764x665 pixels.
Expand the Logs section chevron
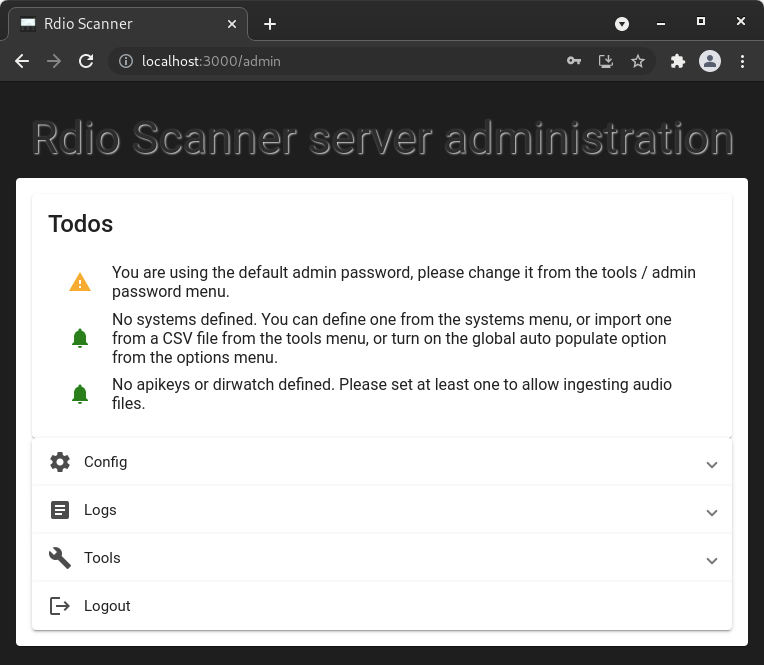(x=712, y=513)
